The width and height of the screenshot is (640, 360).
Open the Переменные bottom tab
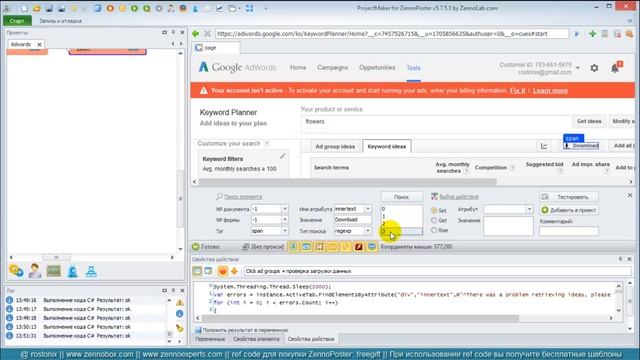pos(210,339)
